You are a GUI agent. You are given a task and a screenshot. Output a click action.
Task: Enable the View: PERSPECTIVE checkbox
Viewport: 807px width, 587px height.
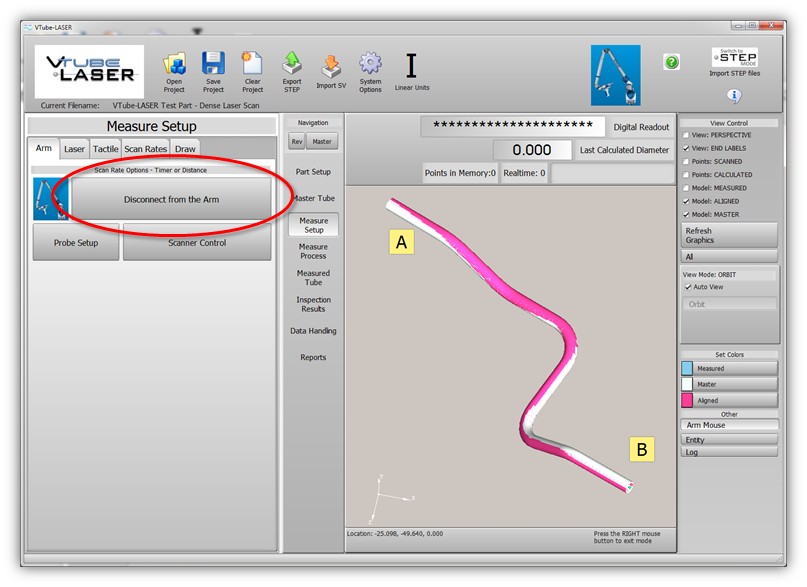(x=686, y=135)
